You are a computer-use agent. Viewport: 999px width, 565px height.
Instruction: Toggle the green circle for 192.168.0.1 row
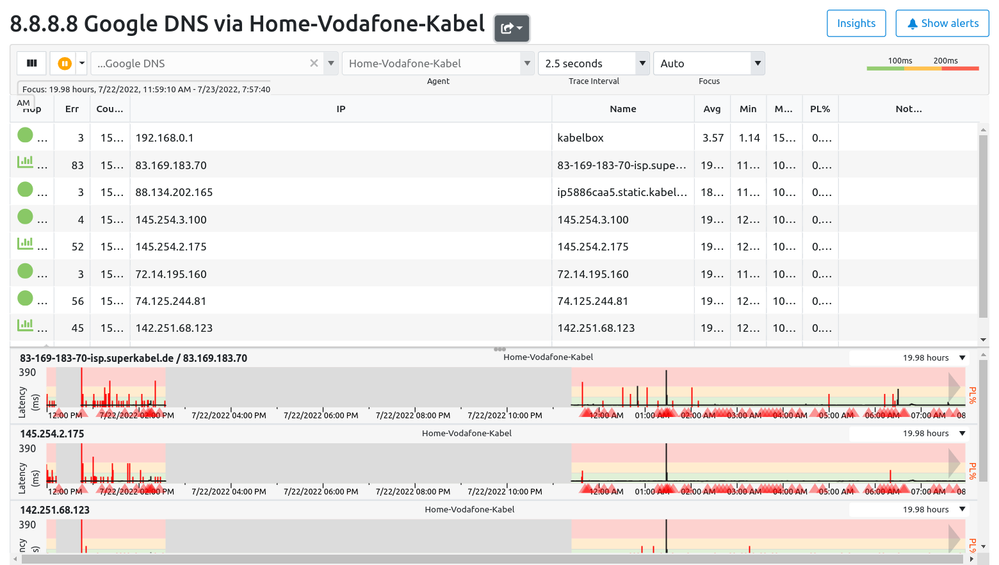point(25,135)
